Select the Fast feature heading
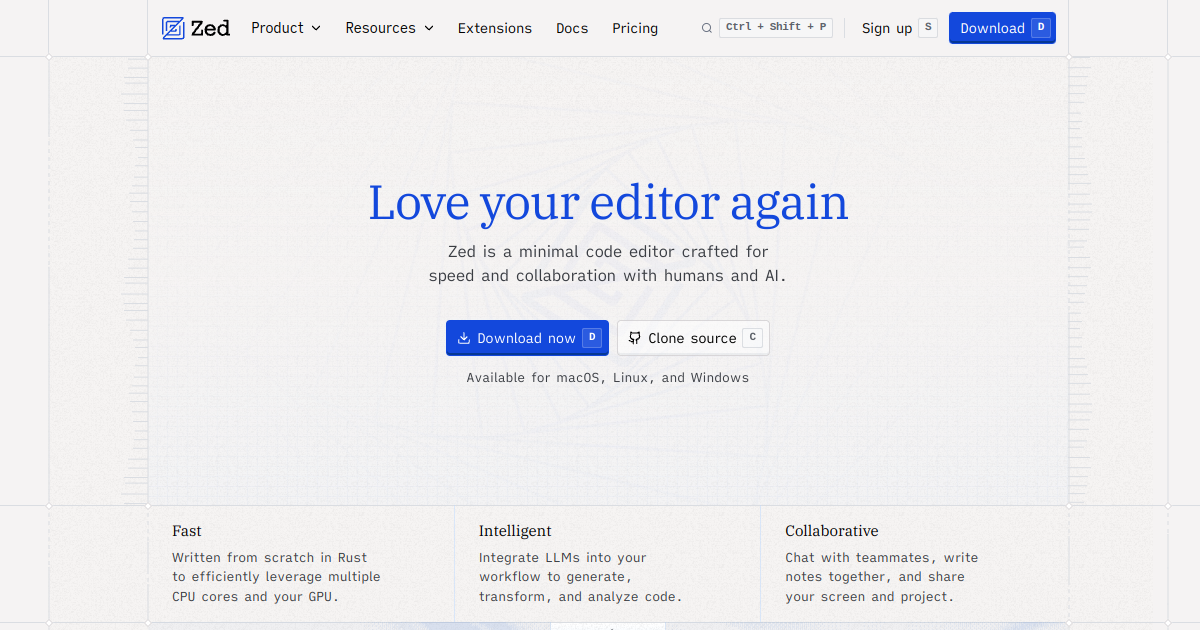 point(187,531)
